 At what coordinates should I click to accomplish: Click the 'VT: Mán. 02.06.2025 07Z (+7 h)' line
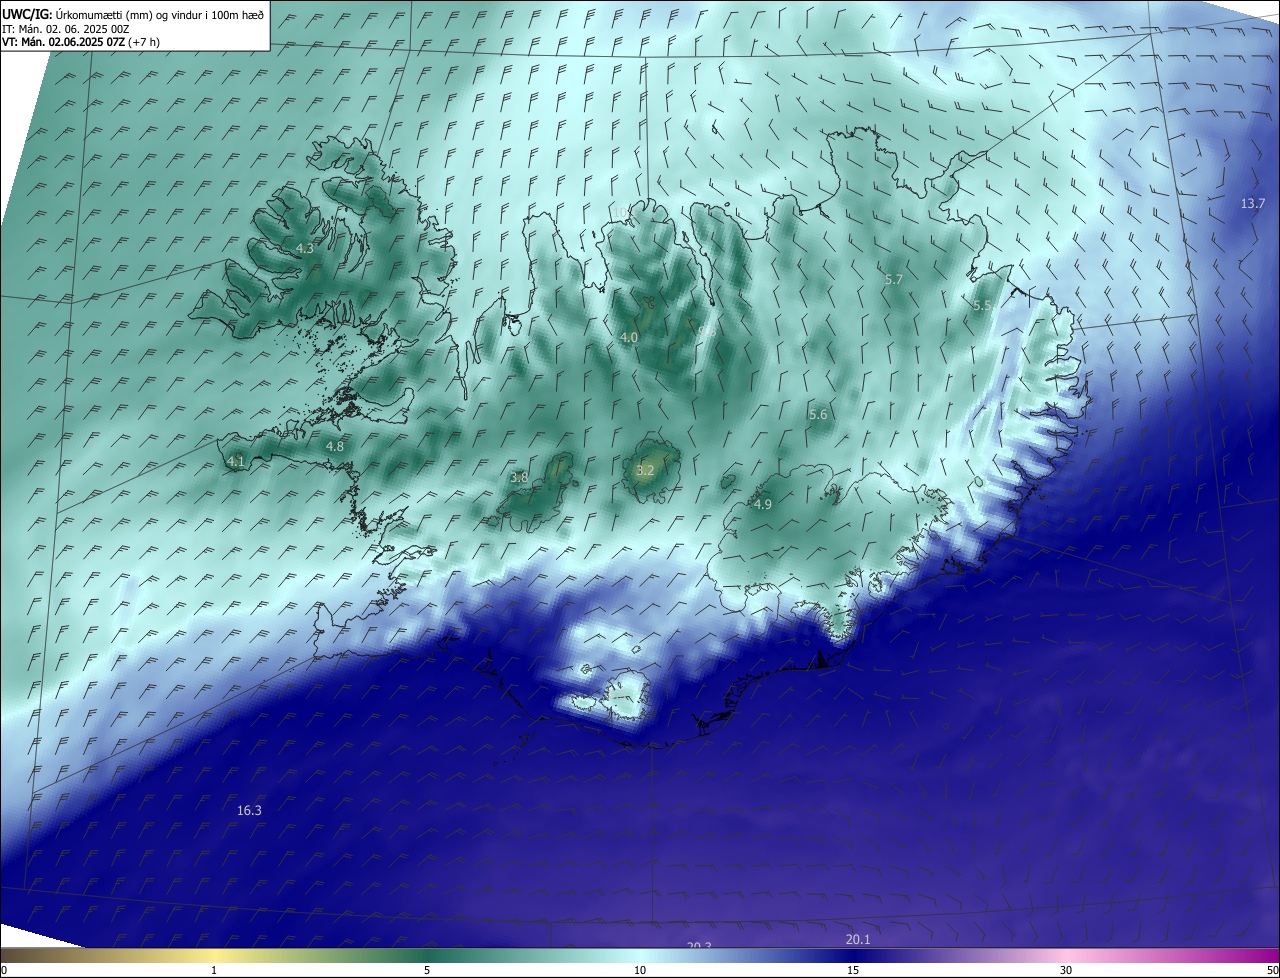[x=81, y=42]
